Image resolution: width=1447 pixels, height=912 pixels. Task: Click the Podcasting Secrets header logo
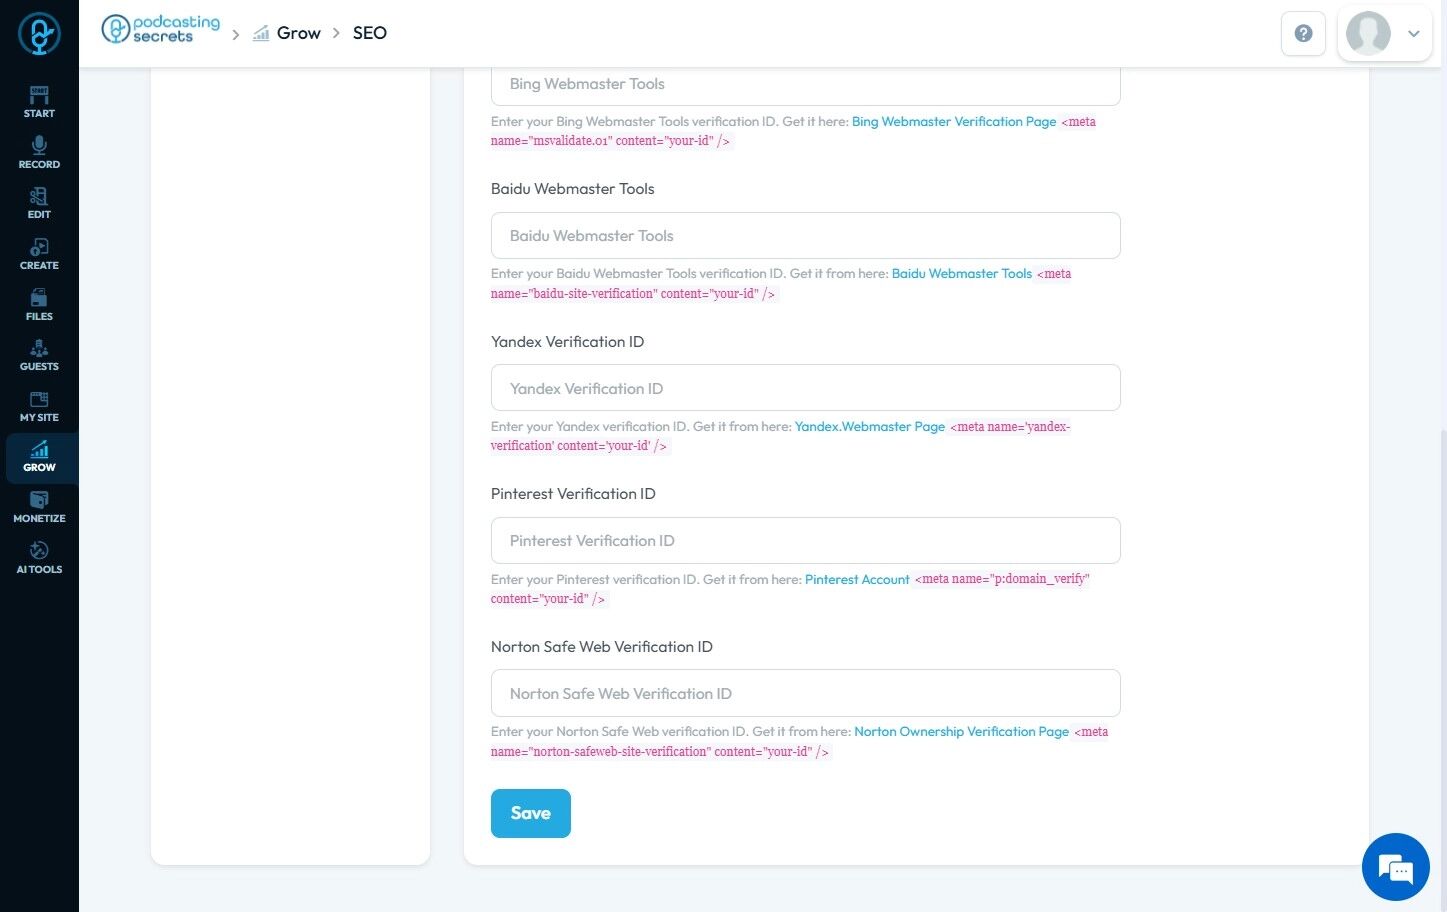point(161,29)
